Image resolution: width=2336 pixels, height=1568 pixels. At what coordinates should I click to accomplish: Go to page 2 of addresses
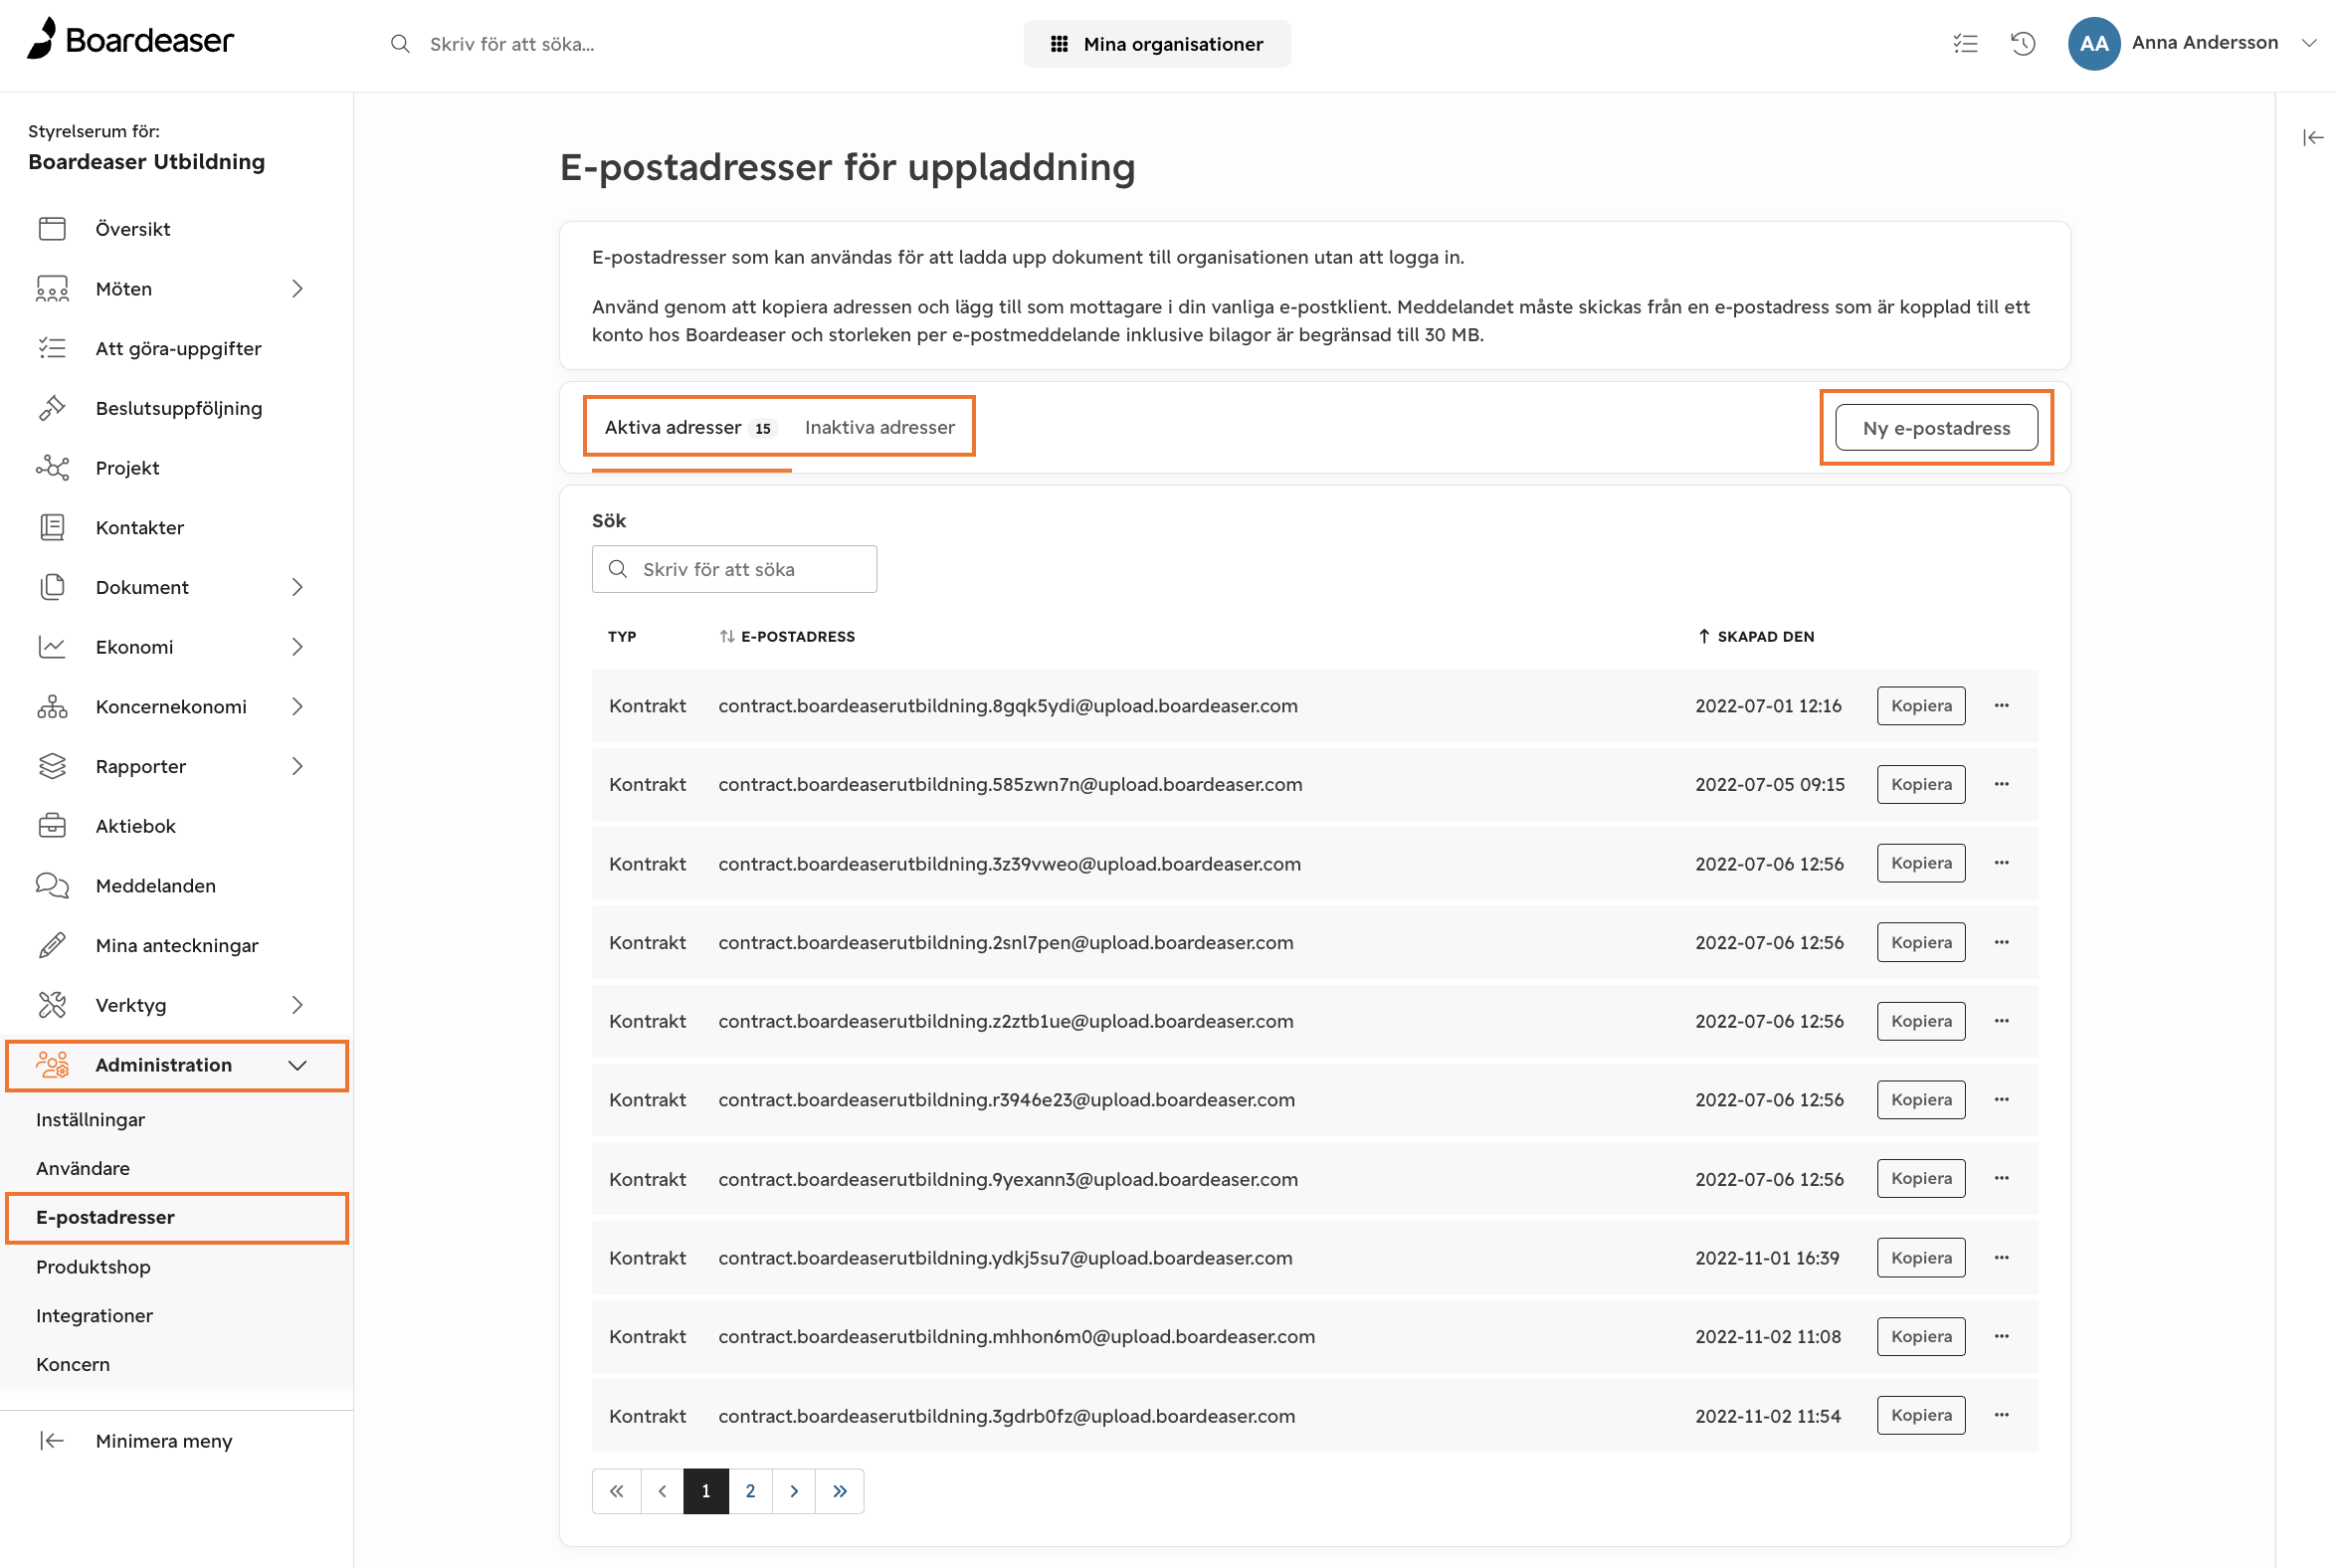click(750, 1491)
